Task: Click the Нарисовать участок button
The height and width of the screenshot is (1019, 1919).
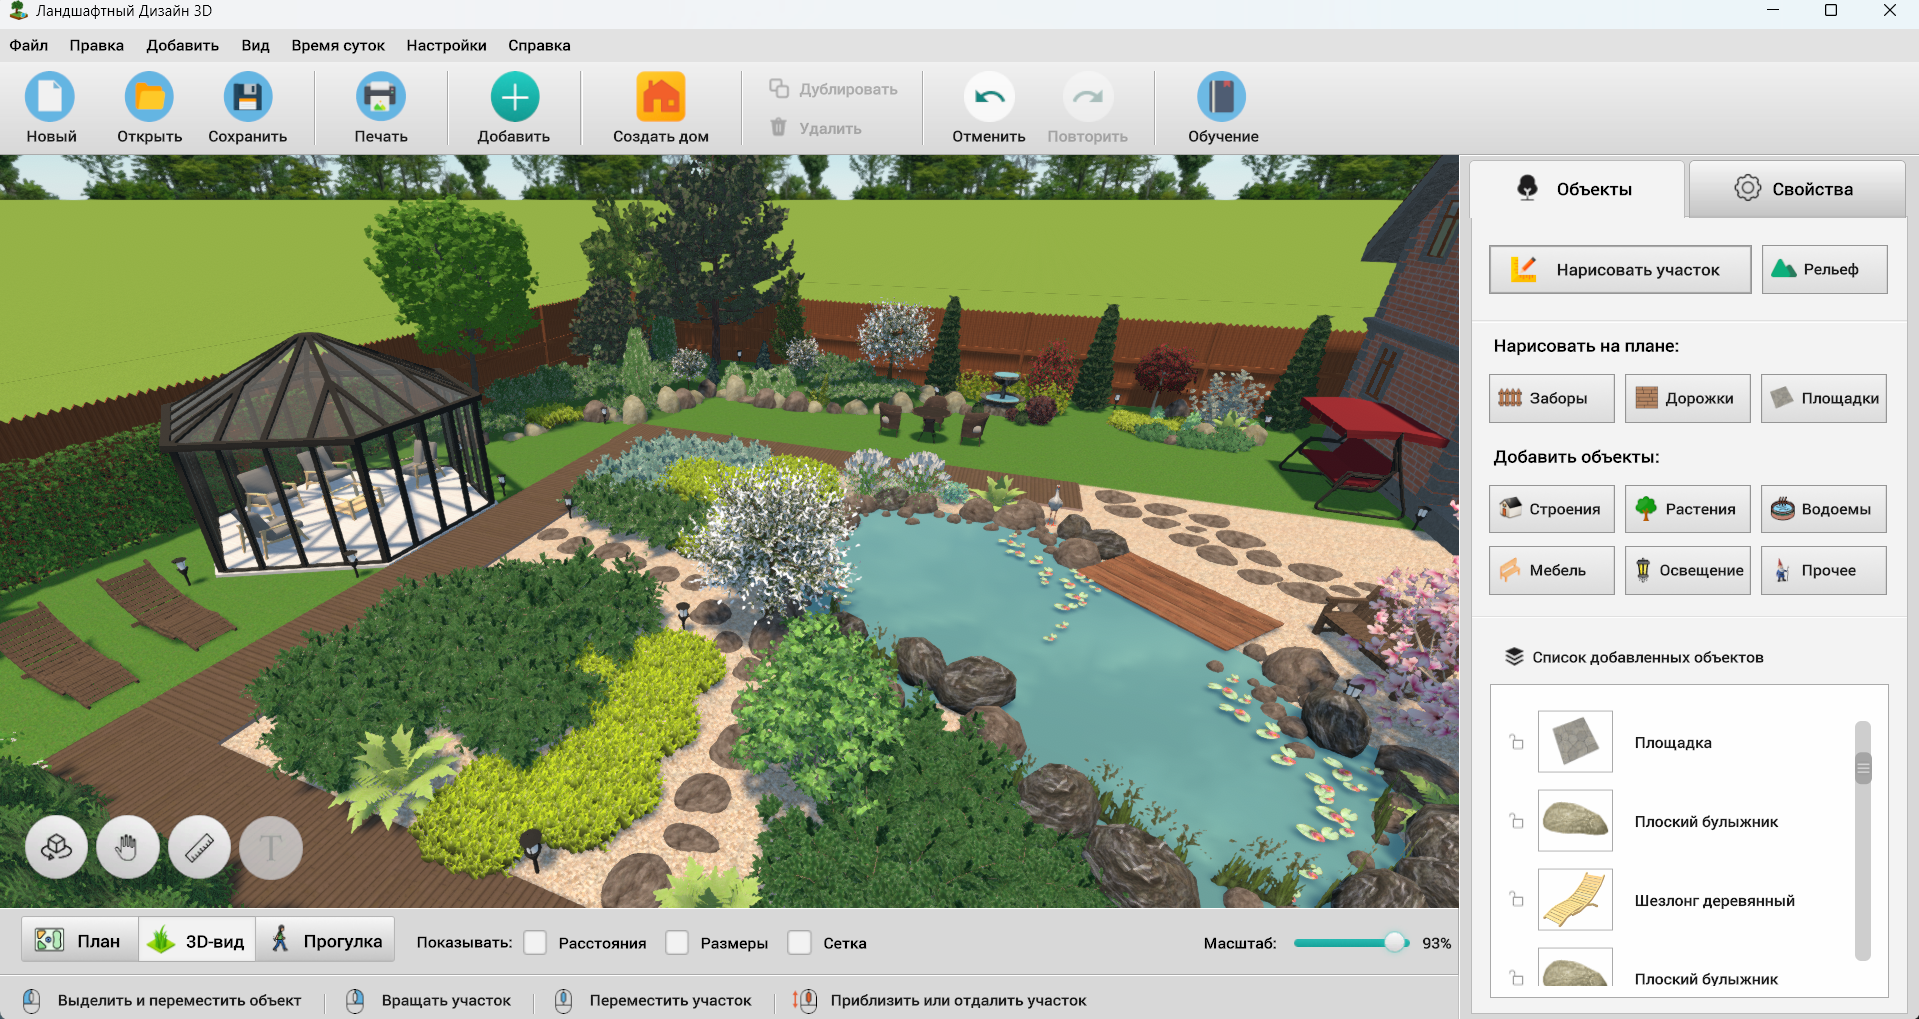Action: [1619, 270]
